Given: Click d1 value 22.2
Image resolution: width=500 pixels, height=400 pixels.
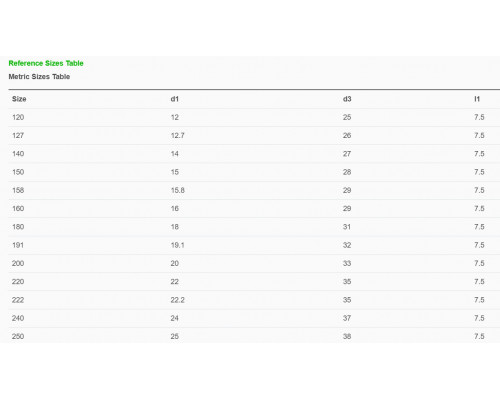Looking at the screenshot, I should 178,300.
